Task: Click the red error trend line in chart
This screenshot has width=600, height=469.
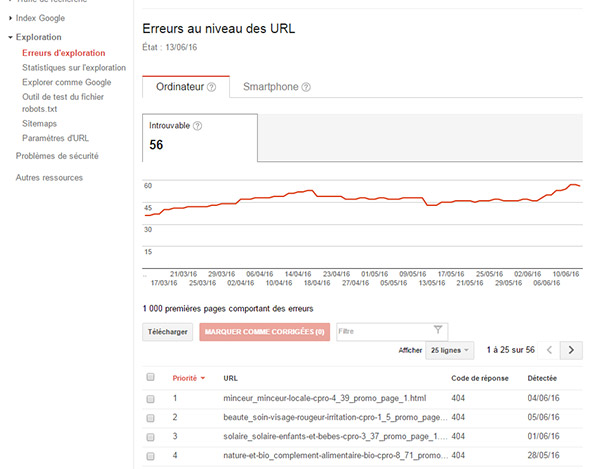Action: [x=362, y=199]
